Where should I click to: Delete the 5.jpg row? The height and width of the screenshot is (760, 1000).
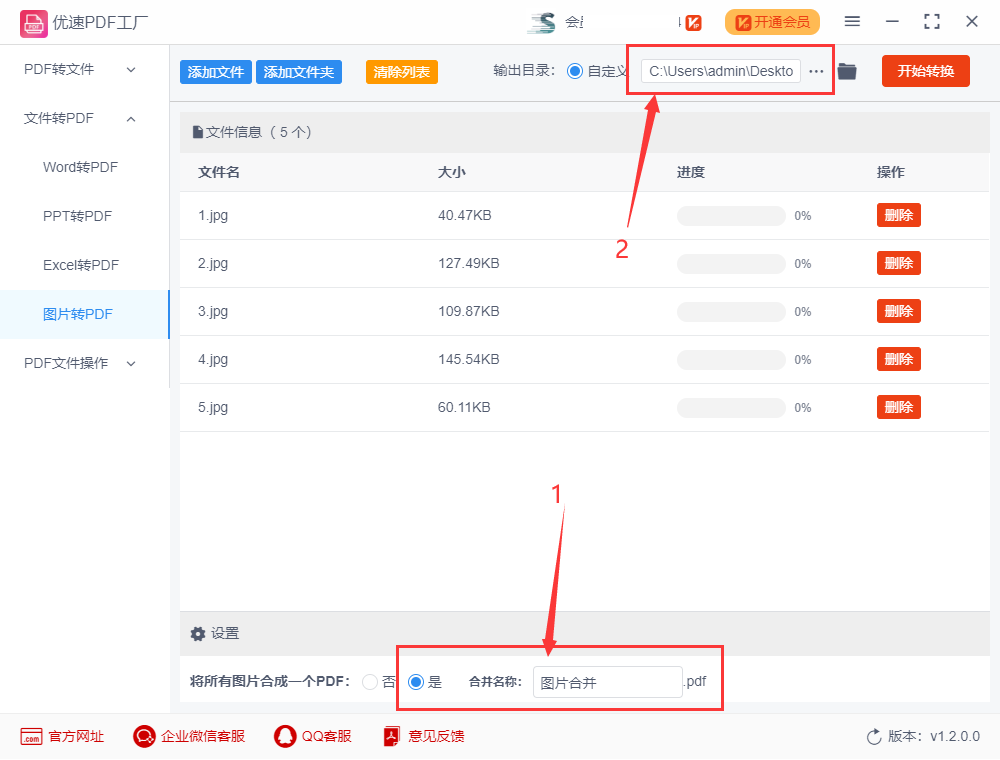point(899,407)
